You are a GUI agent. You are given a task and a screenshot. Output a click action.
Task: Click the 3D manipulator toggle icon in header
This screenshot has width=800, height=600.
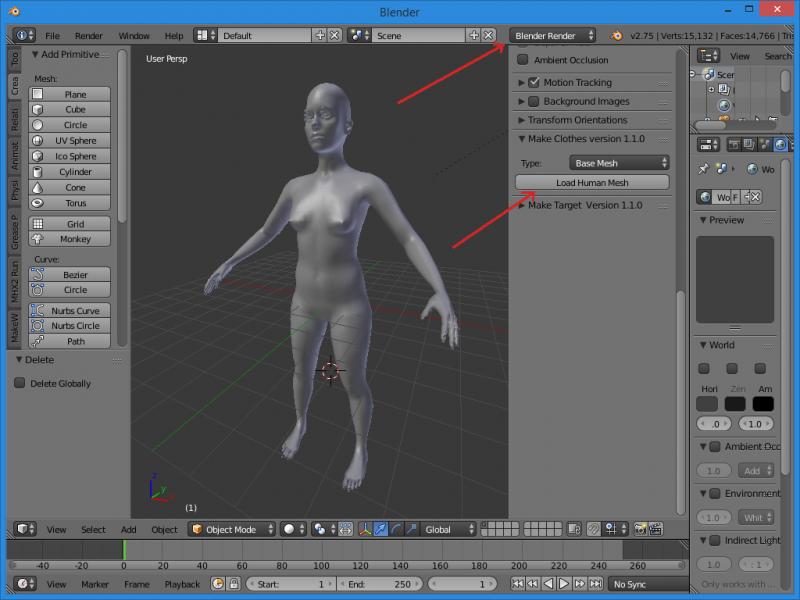click(366, 529)
